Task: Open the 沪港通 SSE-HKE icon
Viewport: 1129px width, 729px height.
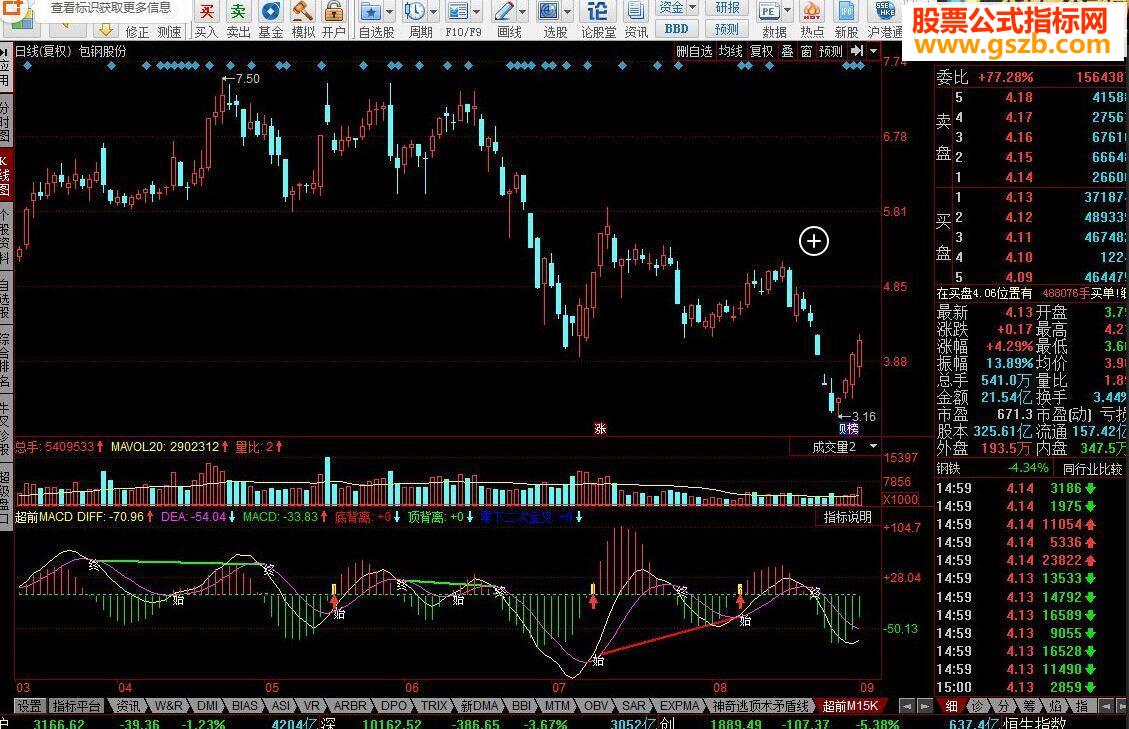Action: point(884,12)
